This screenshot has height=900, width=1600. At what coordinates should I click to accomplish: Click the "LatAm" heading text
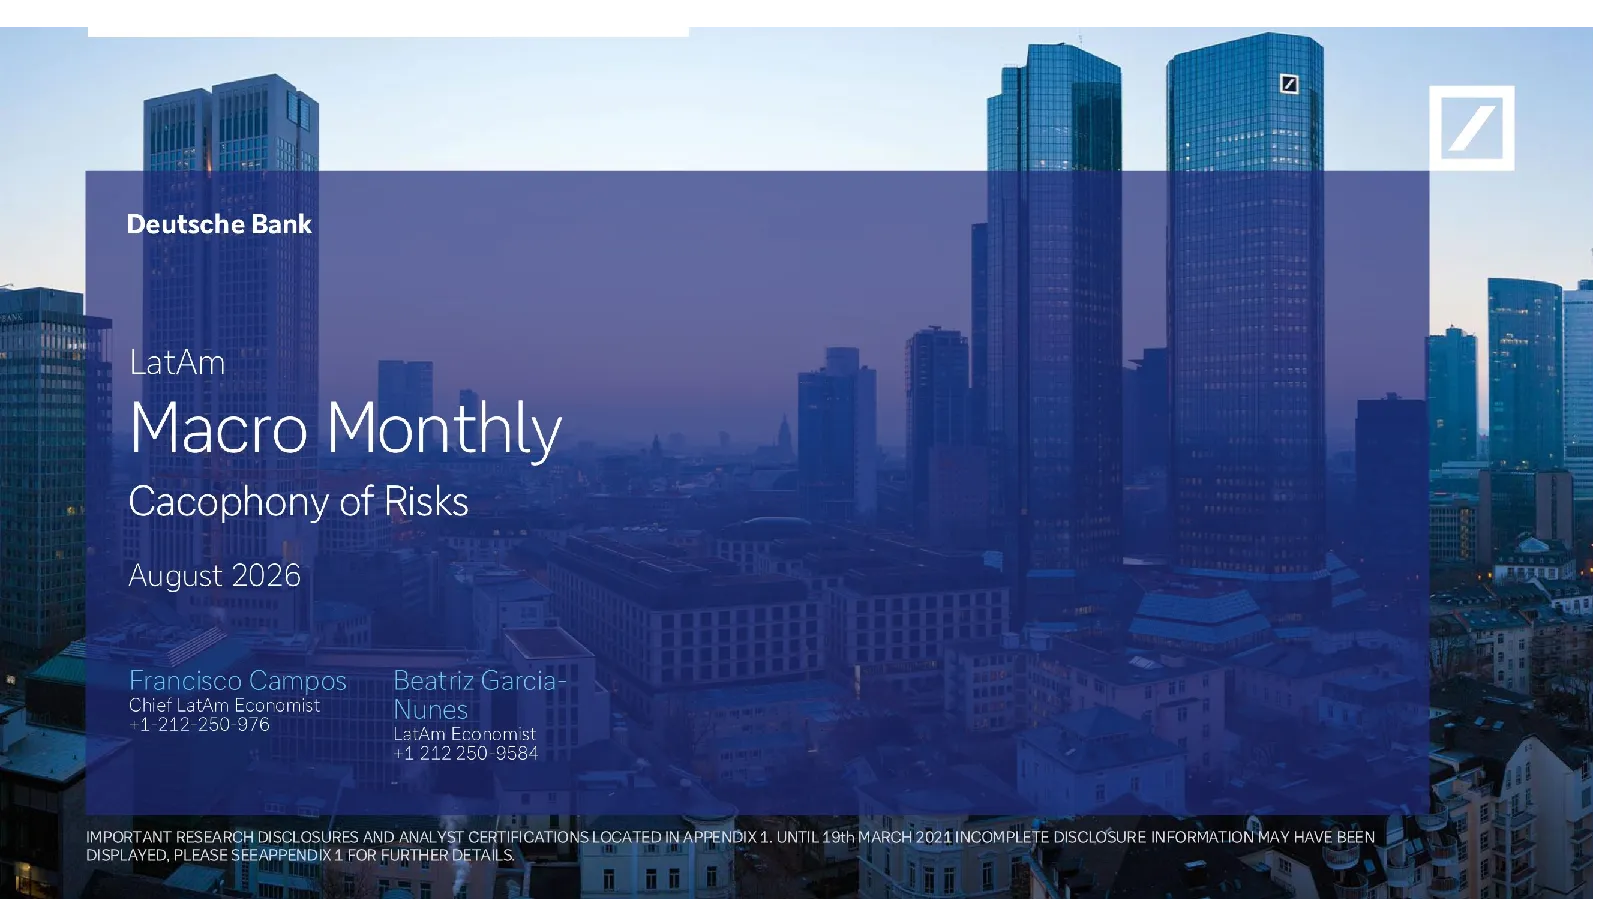tap(177, 362)
